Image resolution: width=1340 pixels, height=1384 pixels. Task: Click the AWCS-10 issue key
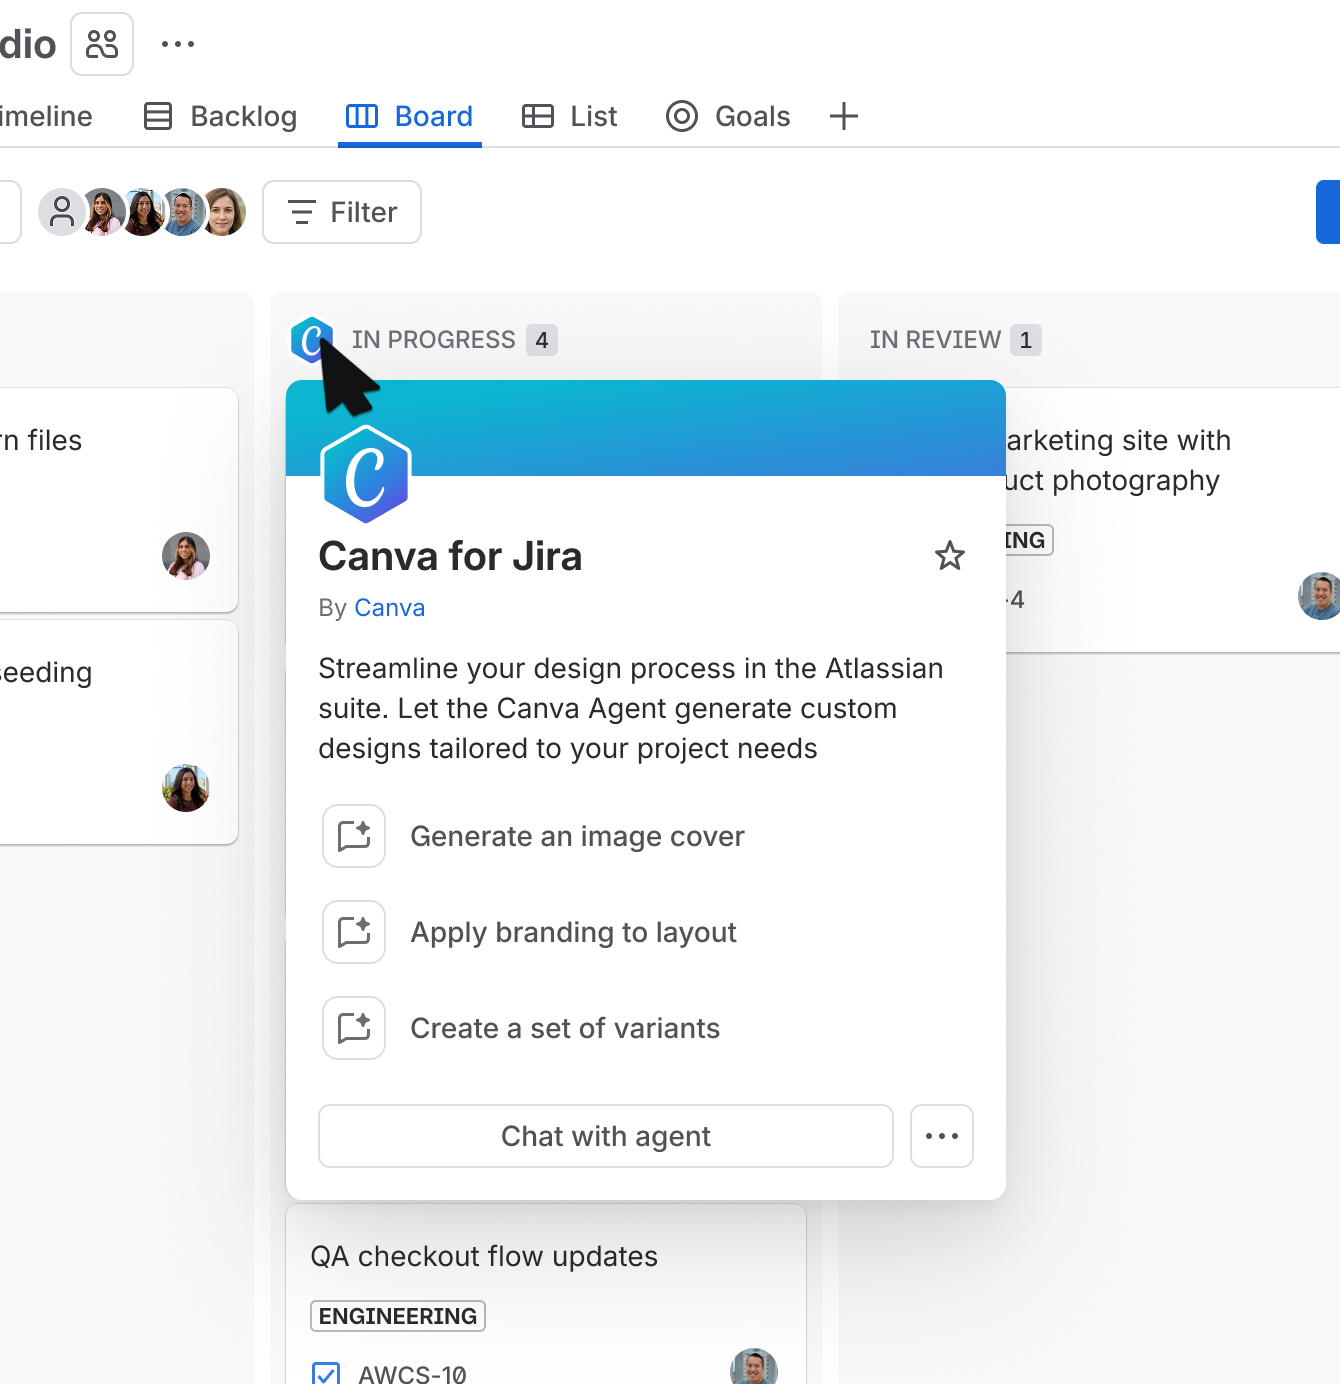[412, 1374]
